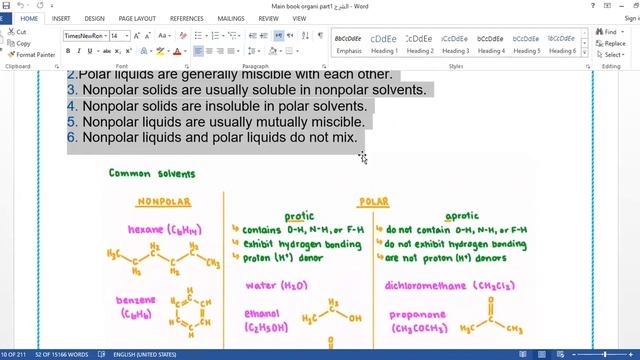Open Change Case dropdown
Viewport: 640px width, 360px height.
pos(164,36)
